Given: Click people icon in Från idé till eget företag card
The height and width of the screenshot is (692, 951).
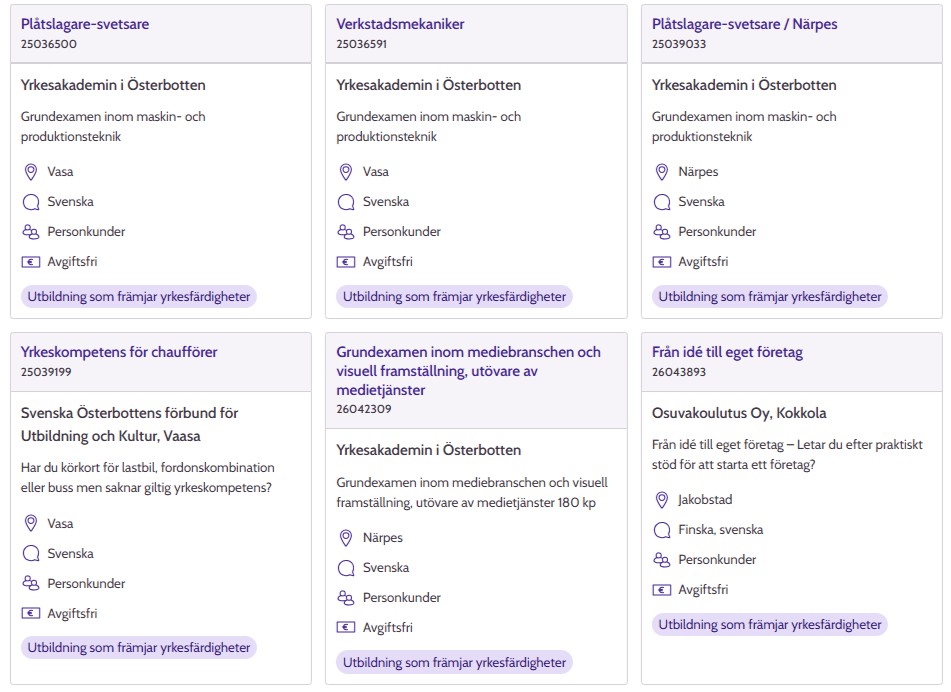Looking at the screenshot, I should (661, 560).
